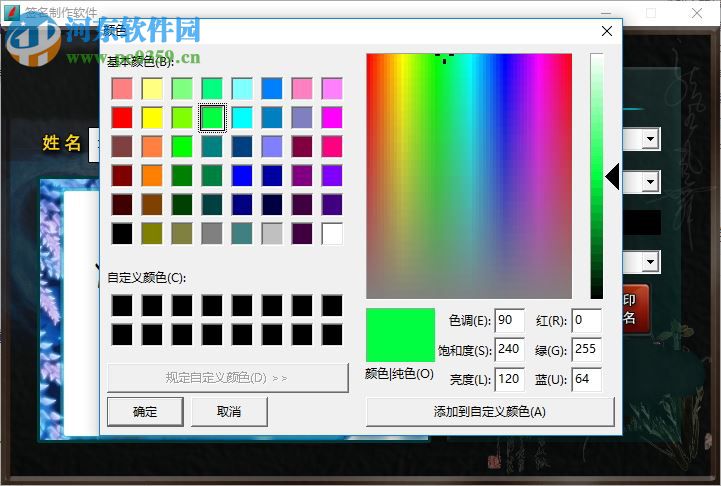Select the light pink-red swatch in top row

coord(122,89)
